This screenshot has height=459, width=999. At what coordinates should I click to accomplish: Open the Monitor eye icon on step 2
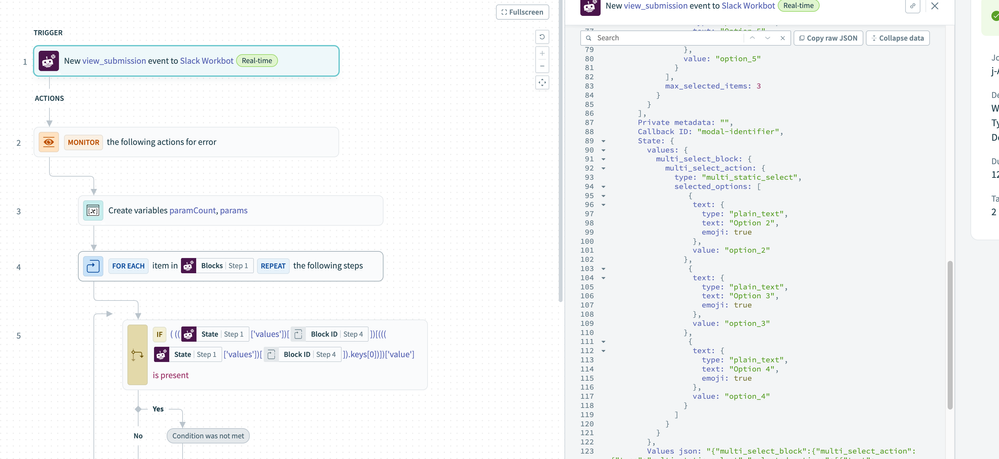pyautogui.click(x=49, y=142)
